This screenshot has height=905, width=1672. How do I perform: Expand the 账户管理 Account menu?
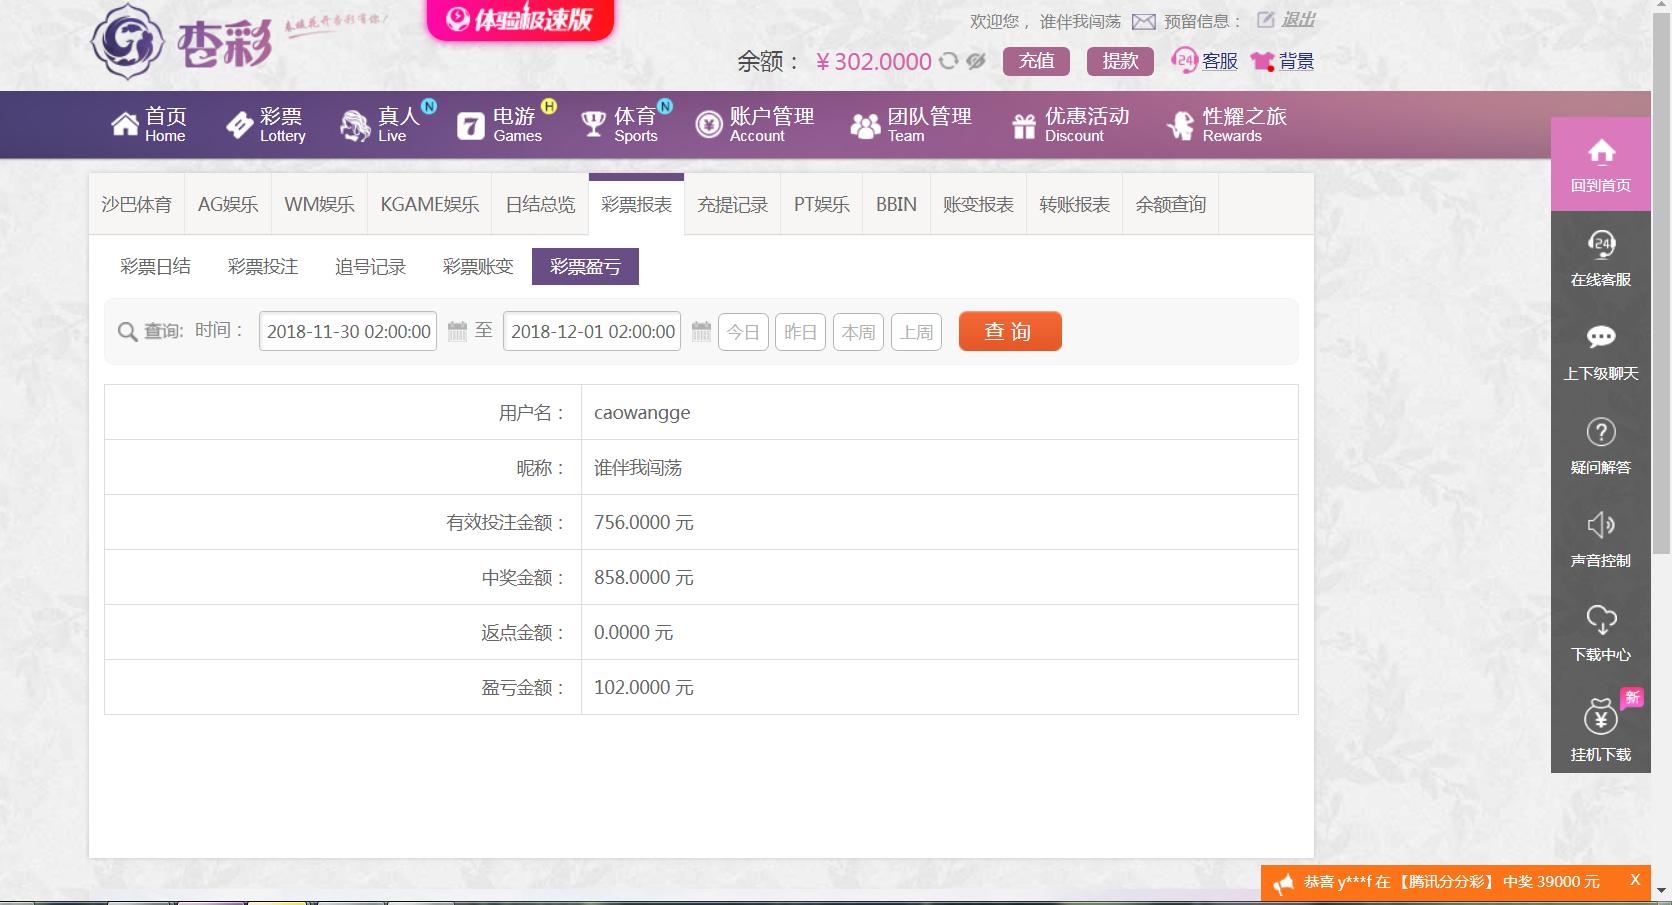tap(756, 125)
